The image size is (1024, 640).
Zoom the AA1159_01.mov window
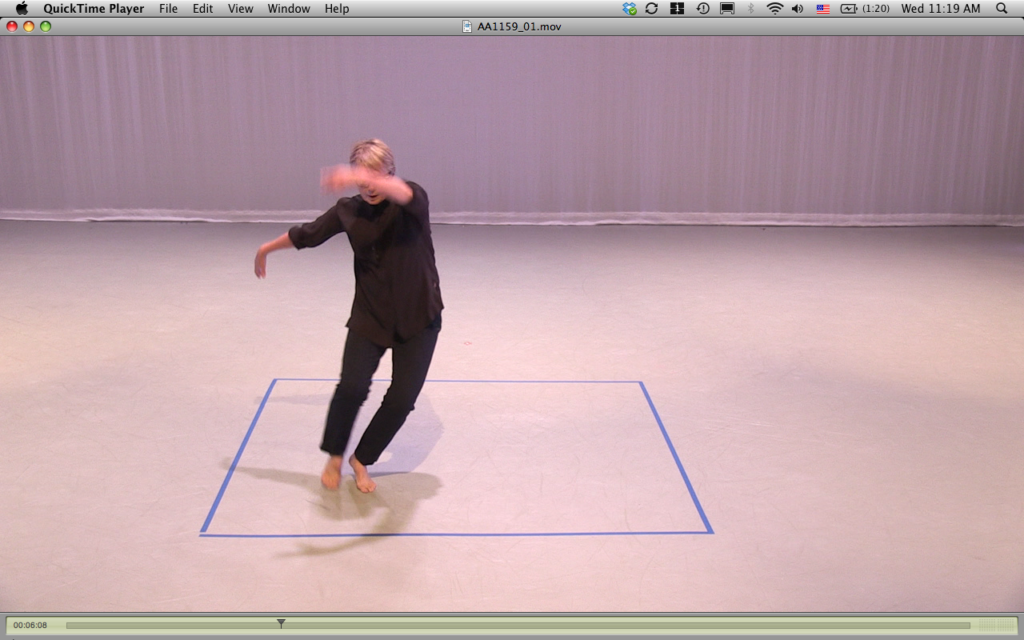46,26
